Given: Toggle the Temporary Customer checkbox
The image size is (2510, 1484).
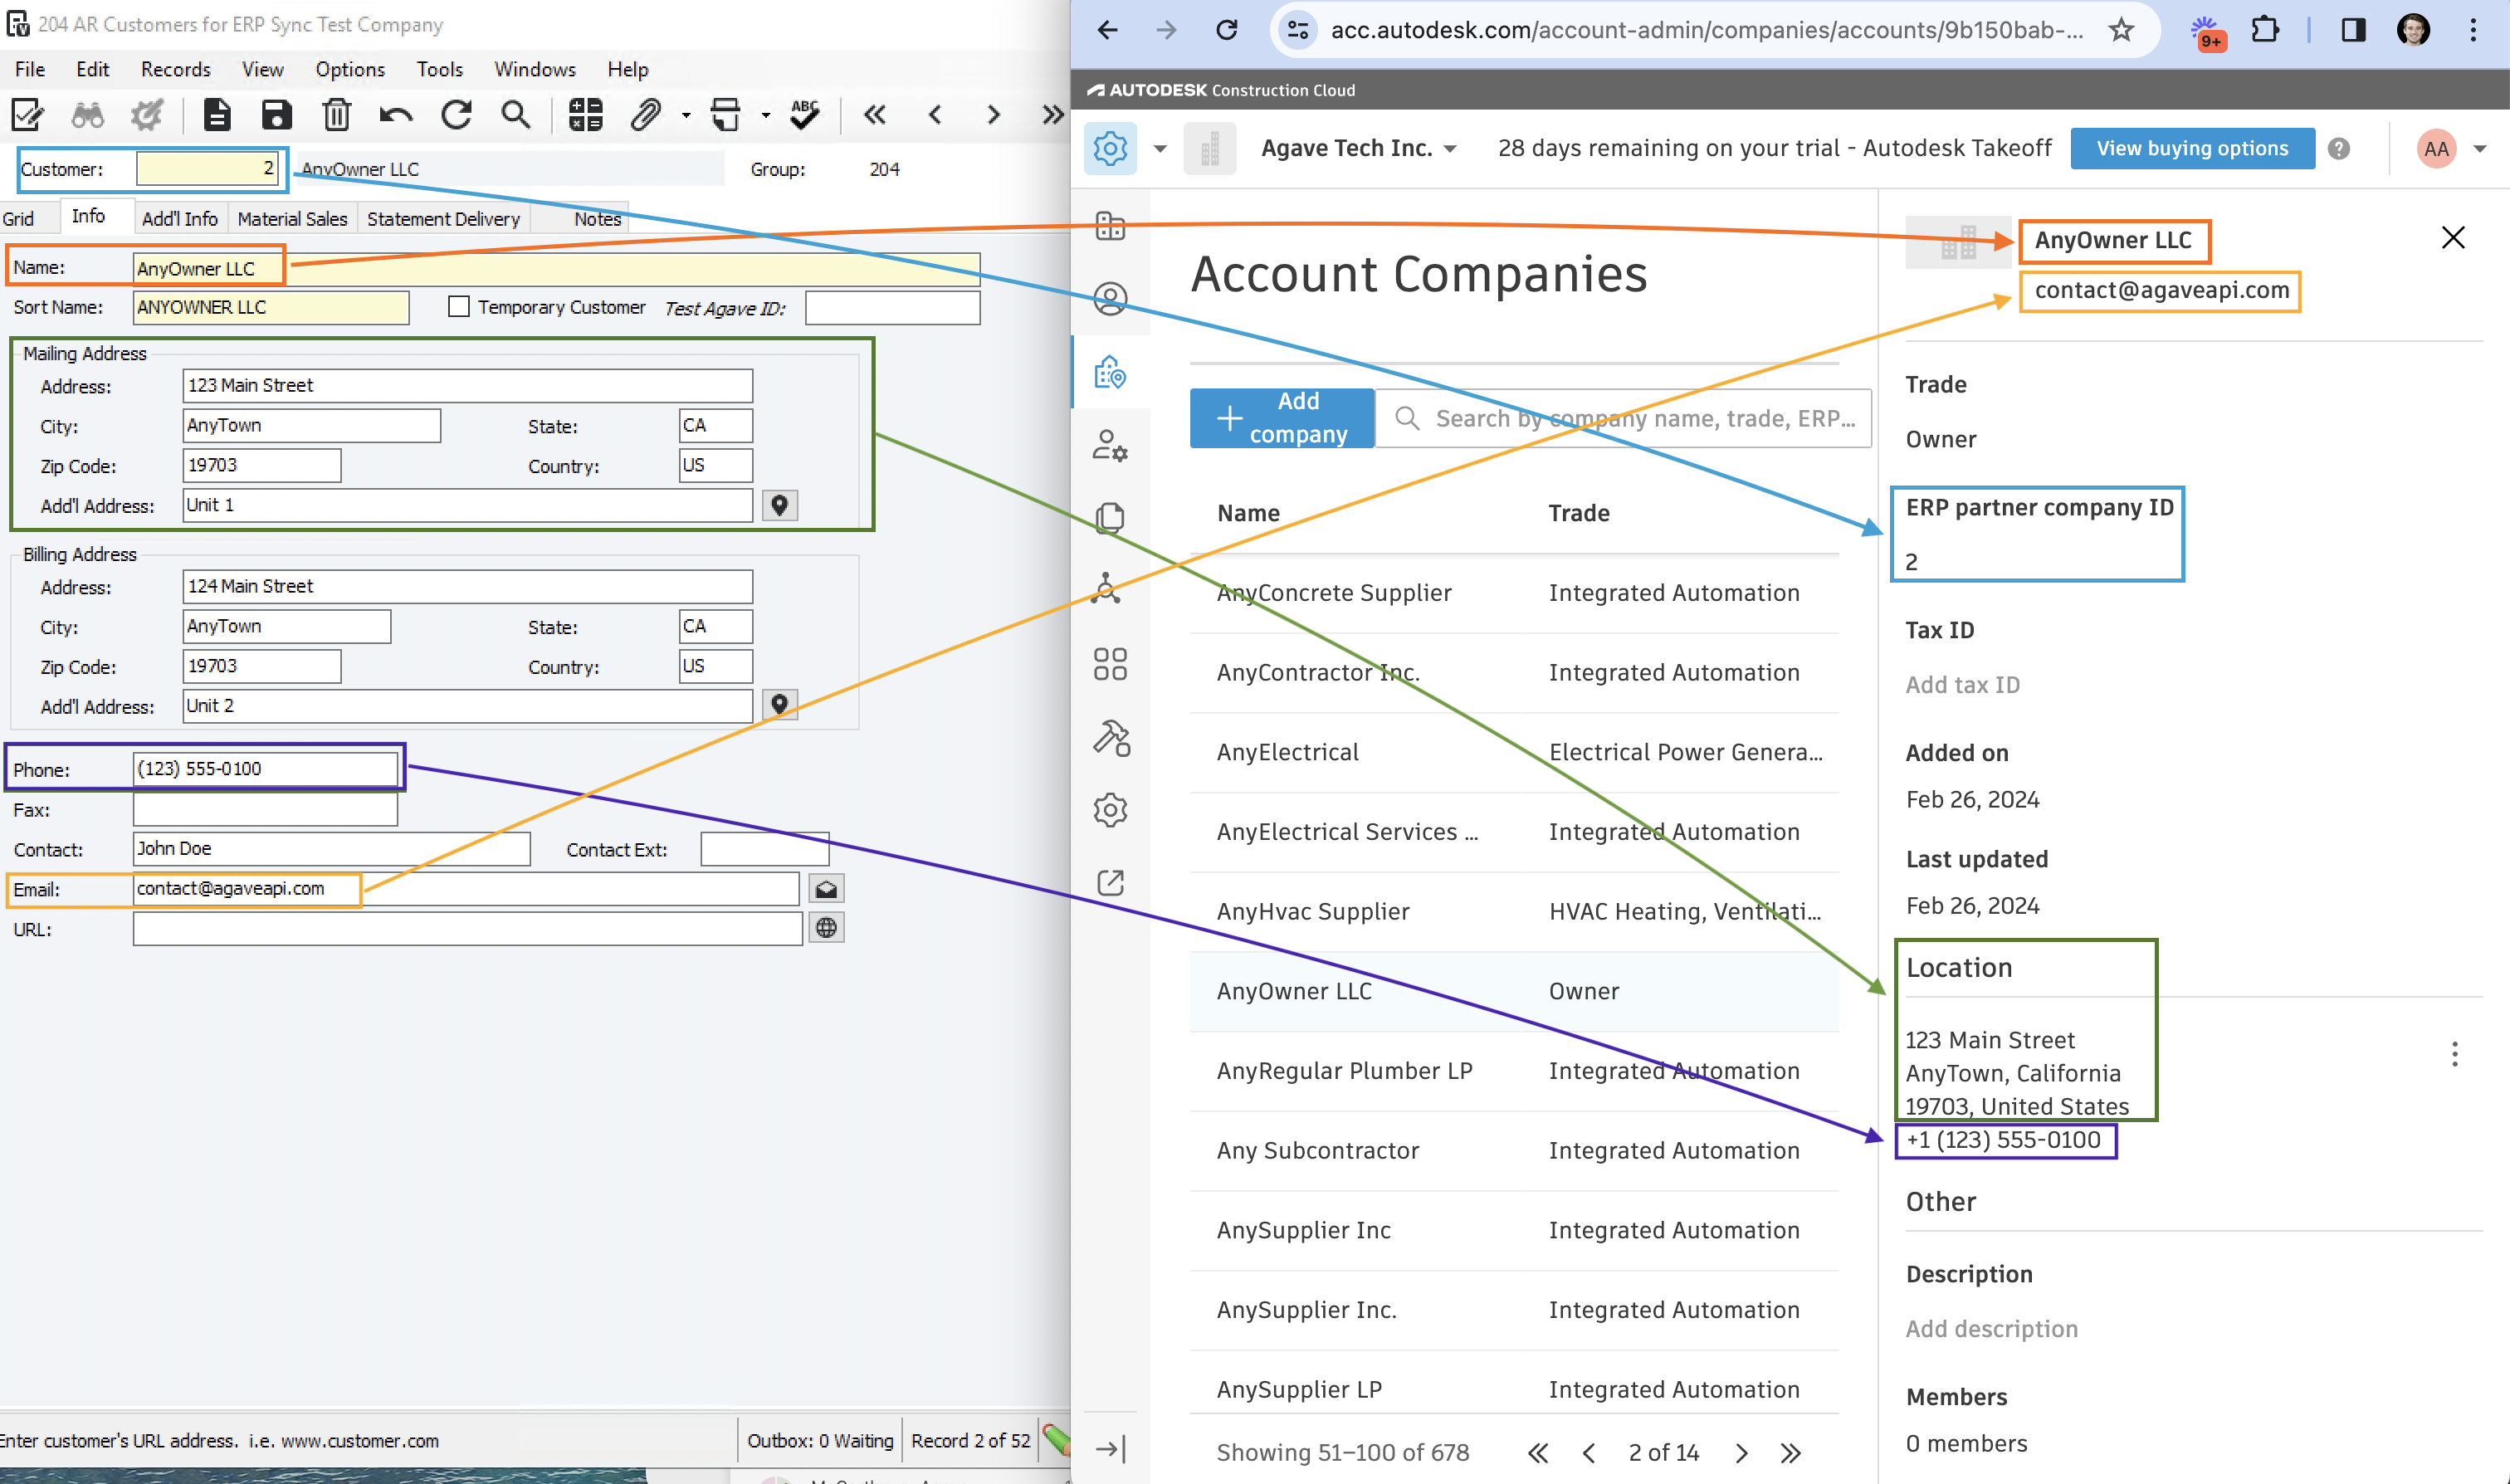Looking at the screenshot, I should coord(459,307).
